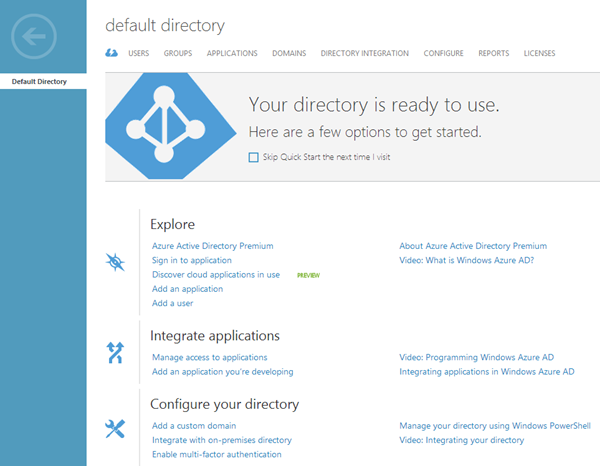
Task: Open Manage directory using Windows PowerShell
Action: (x=495, y=426)
